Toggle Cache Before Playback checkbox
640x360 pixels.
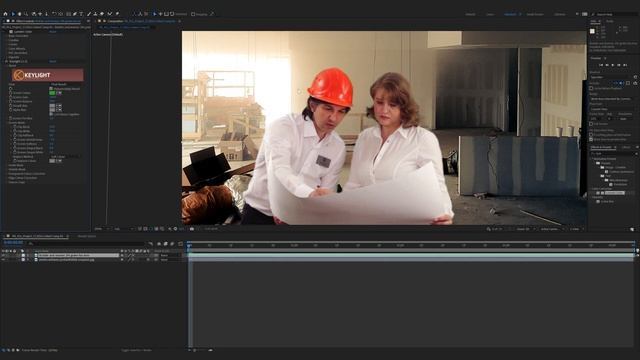click(591, 88)
